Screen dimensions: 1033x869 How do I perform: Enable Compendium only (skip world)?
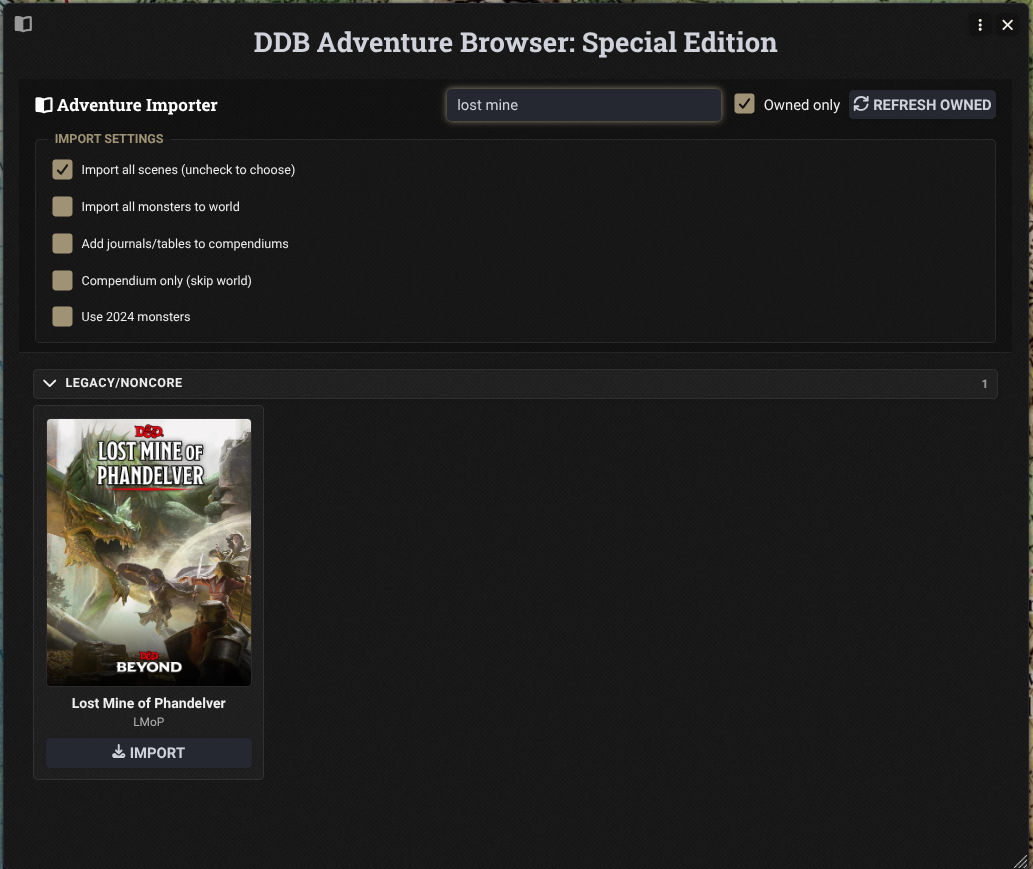(63, 280)
